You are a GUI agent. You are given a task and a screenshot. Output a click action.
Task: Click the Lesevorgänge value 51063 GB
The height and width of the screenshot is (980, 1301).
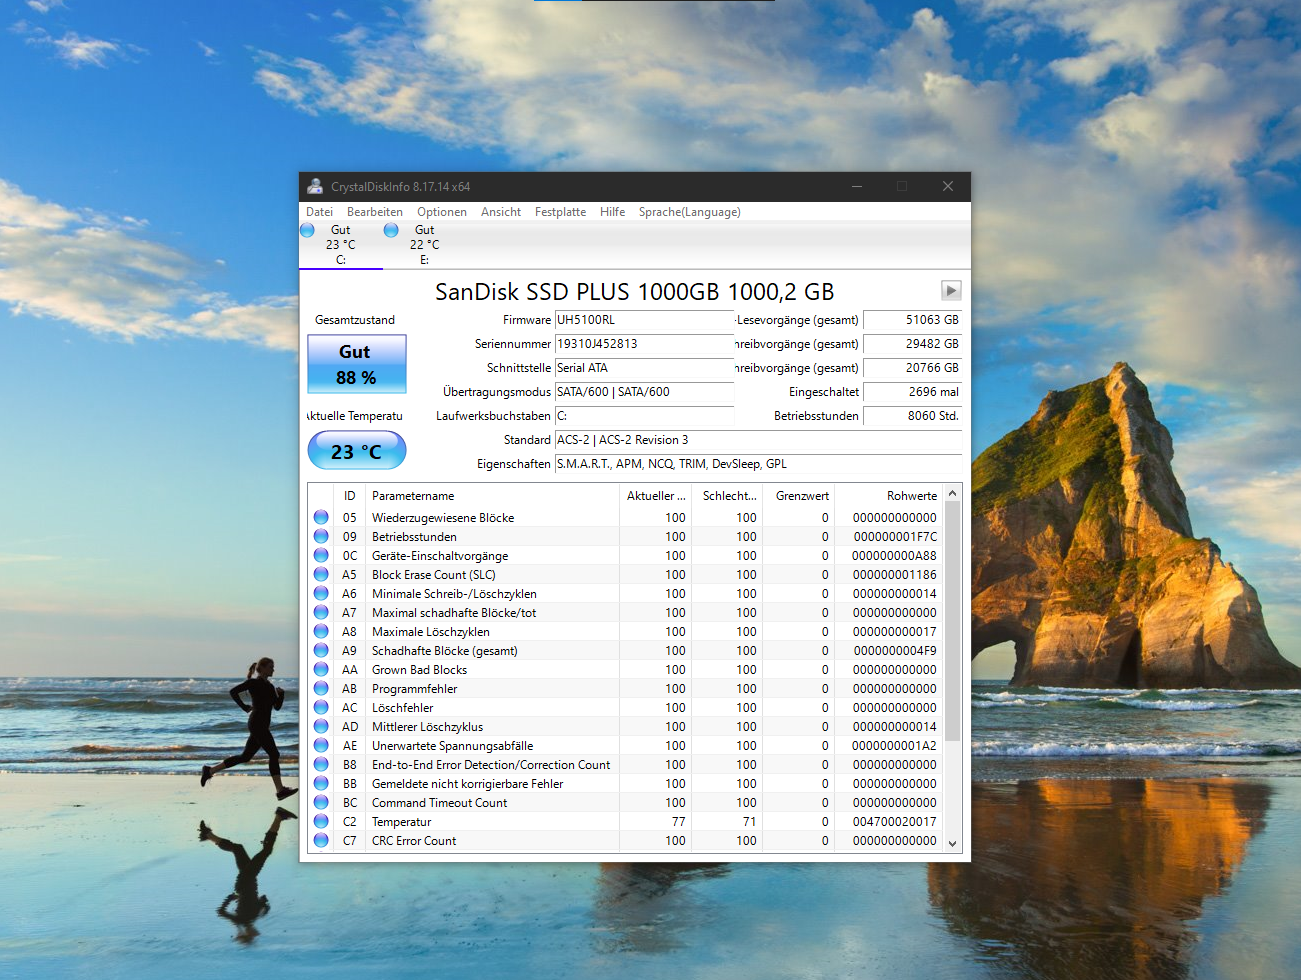point(912,320)
